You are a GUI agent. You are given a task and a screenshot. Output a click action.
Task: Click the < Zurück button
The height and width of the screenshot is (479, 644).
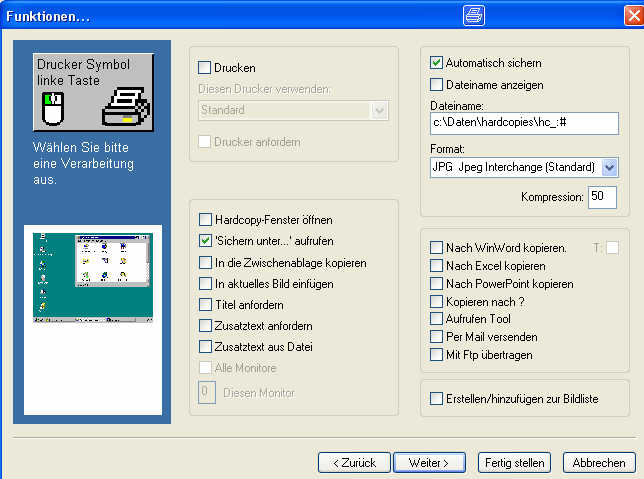tap(354, 463)
